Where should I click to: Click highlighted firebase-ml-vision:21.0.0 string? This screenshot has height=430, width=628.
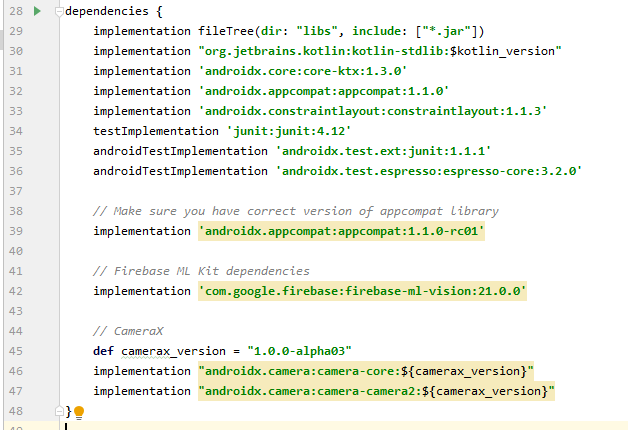[x=363, y=291]
